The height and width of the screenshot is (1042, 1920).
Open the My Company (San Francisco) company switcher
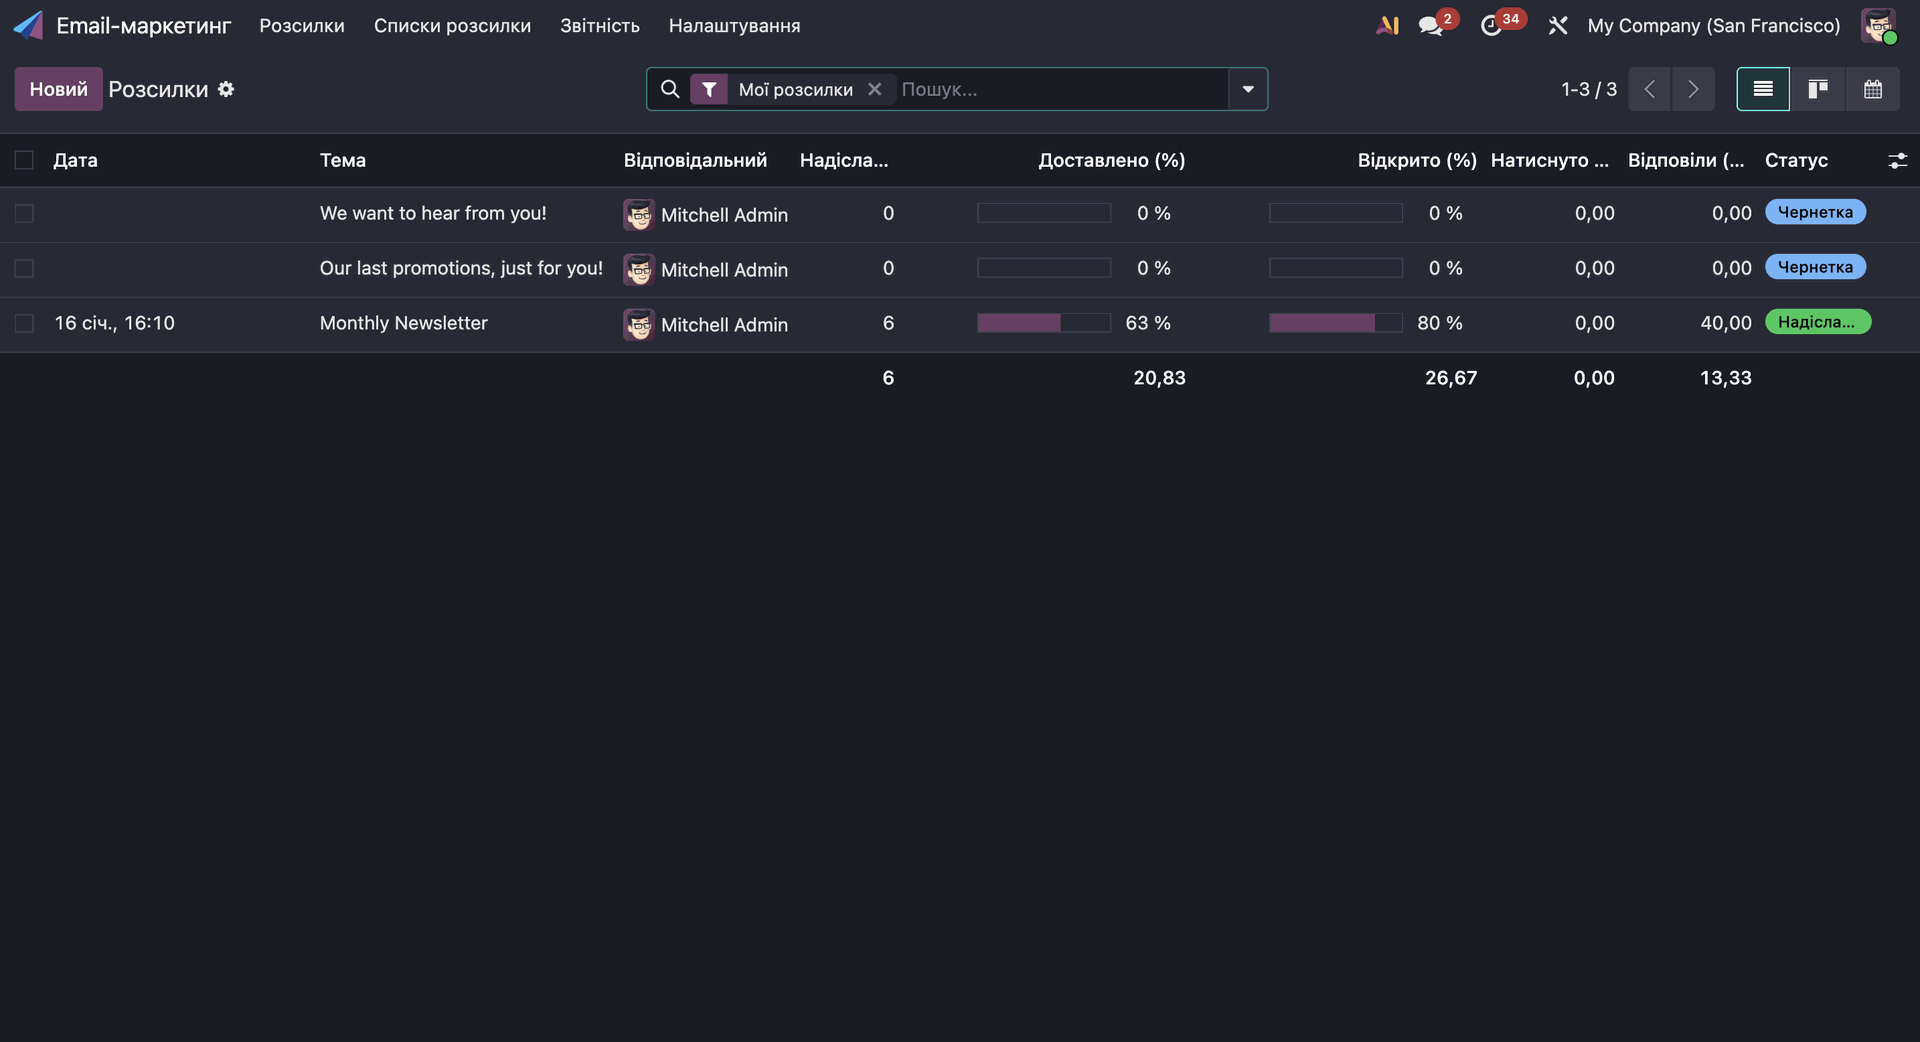tap(1713, 26)
